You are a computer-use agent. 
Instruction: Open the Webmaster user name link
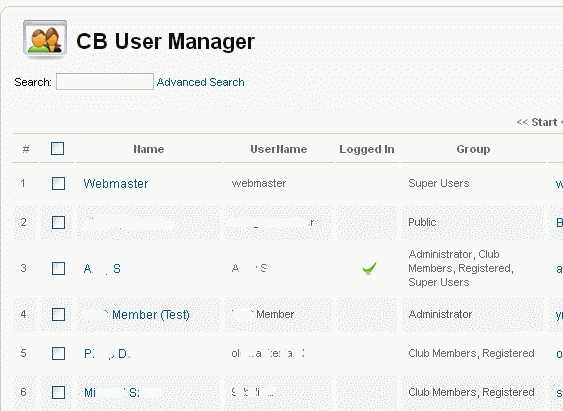(x=116, y=184)
